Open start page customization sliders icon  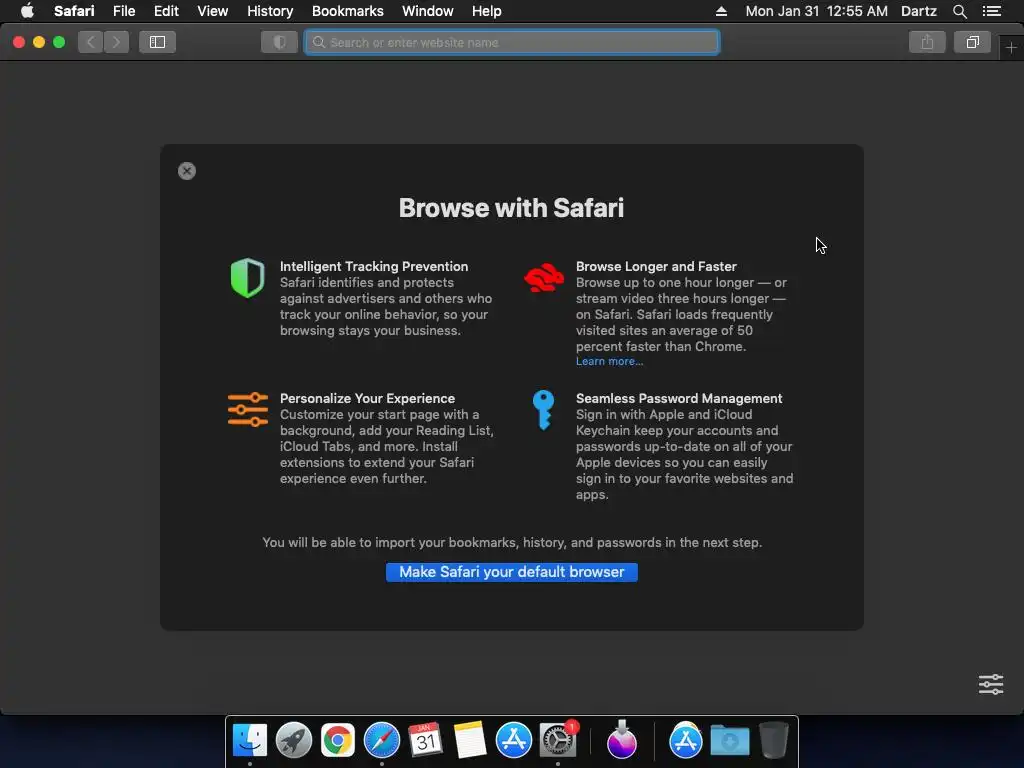coord(991,684)
